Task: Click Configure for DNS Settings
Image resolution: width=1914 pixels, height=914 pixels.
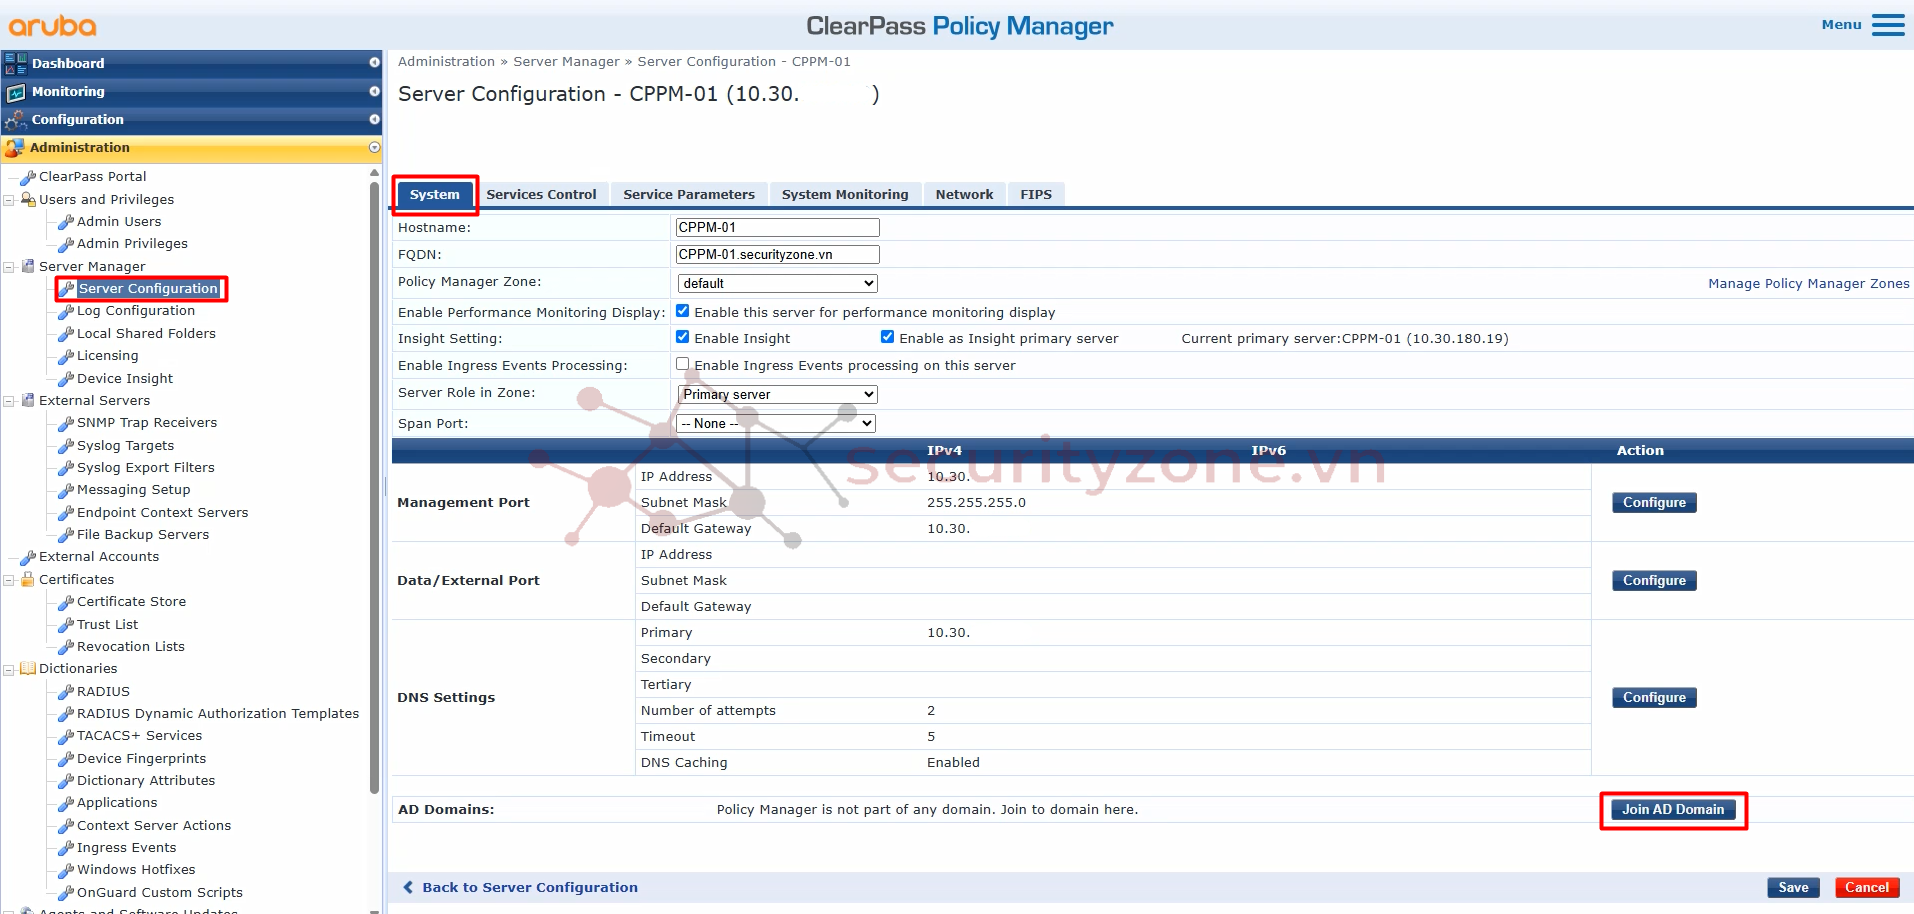Action: click(x=1654, y=698)
